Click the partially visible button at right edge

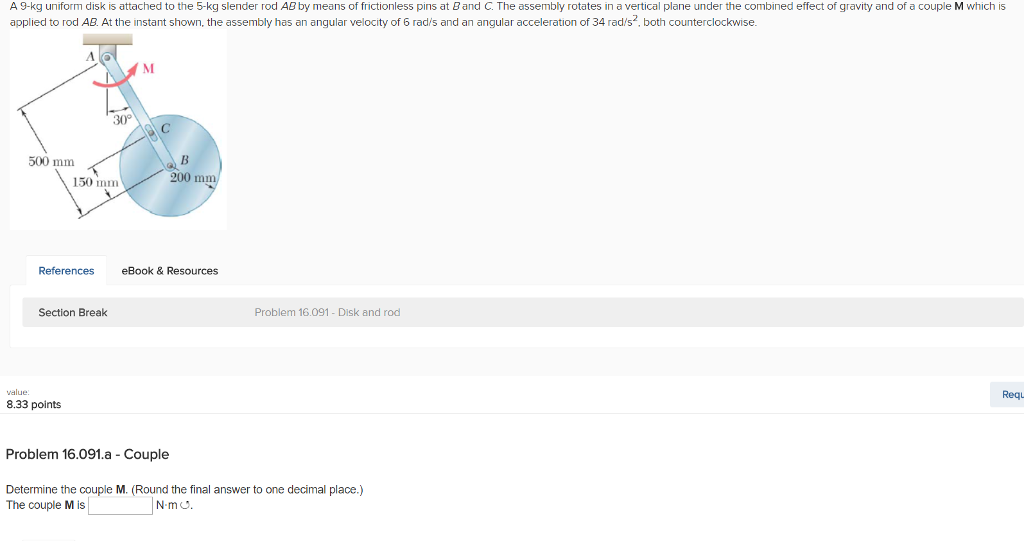(x=1012, y=395)
